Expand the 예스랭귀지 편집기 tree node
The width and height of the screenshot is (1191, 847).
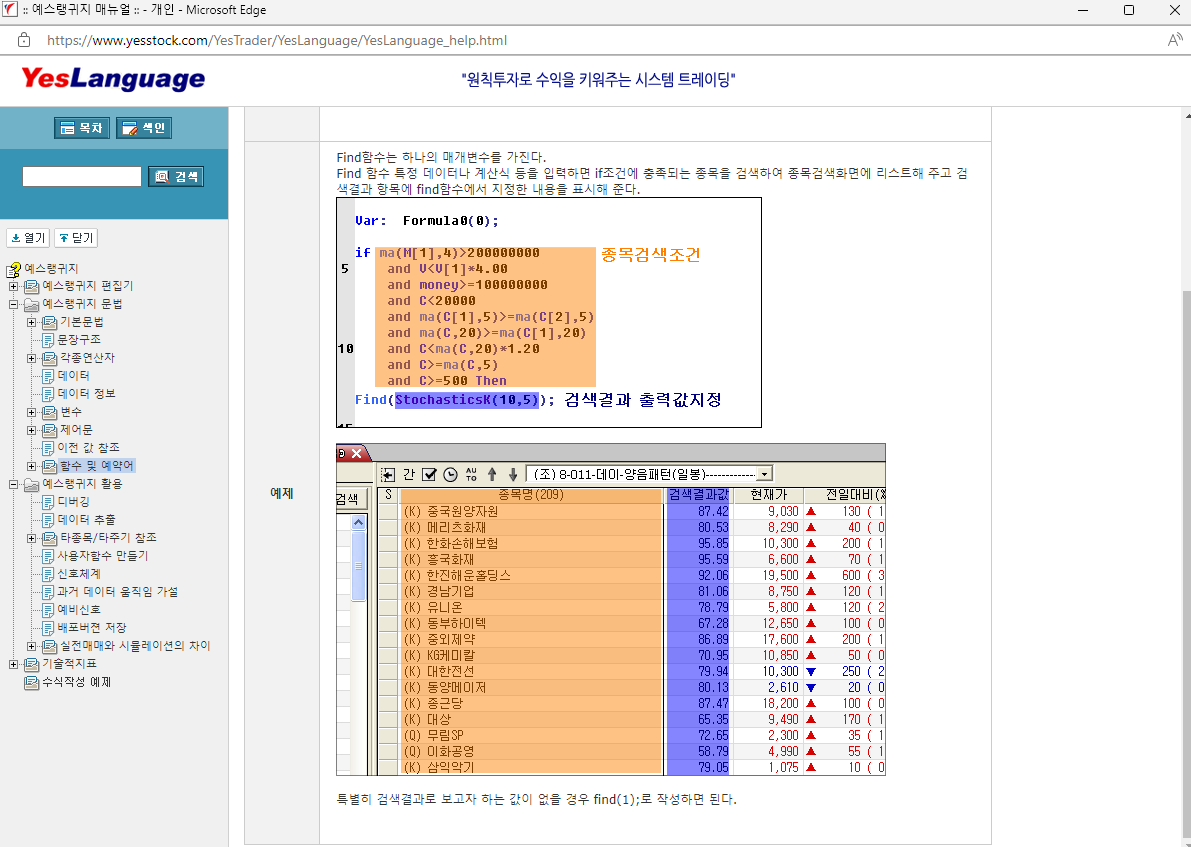tap(13, 286)
